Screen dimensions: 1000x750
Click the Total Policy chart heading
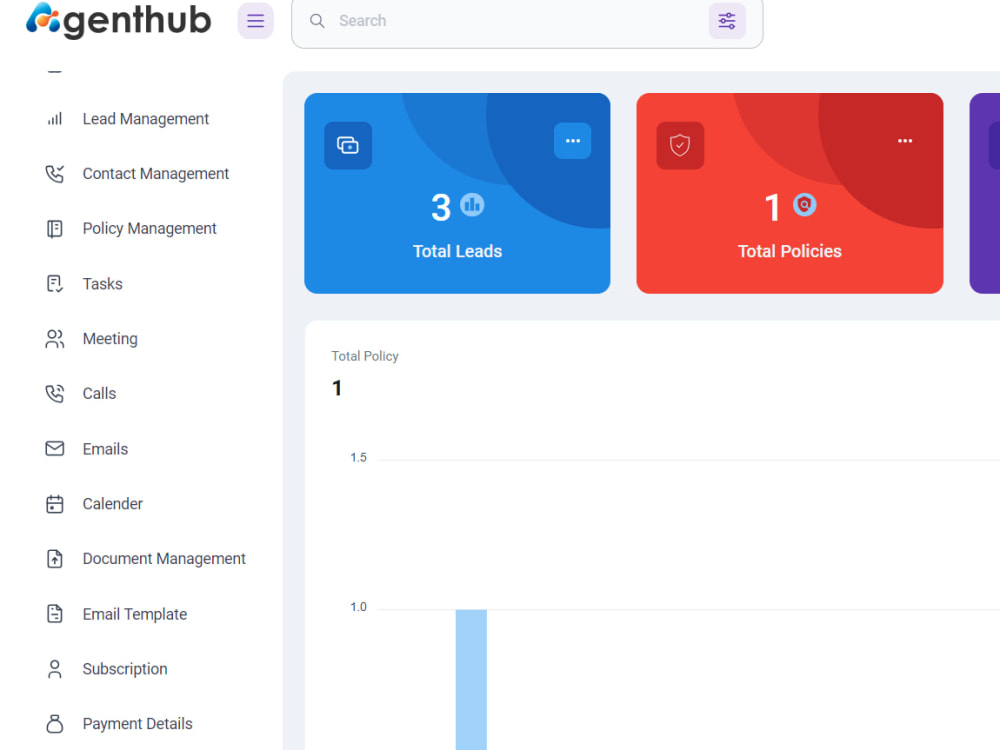click(x=365, y=356)
